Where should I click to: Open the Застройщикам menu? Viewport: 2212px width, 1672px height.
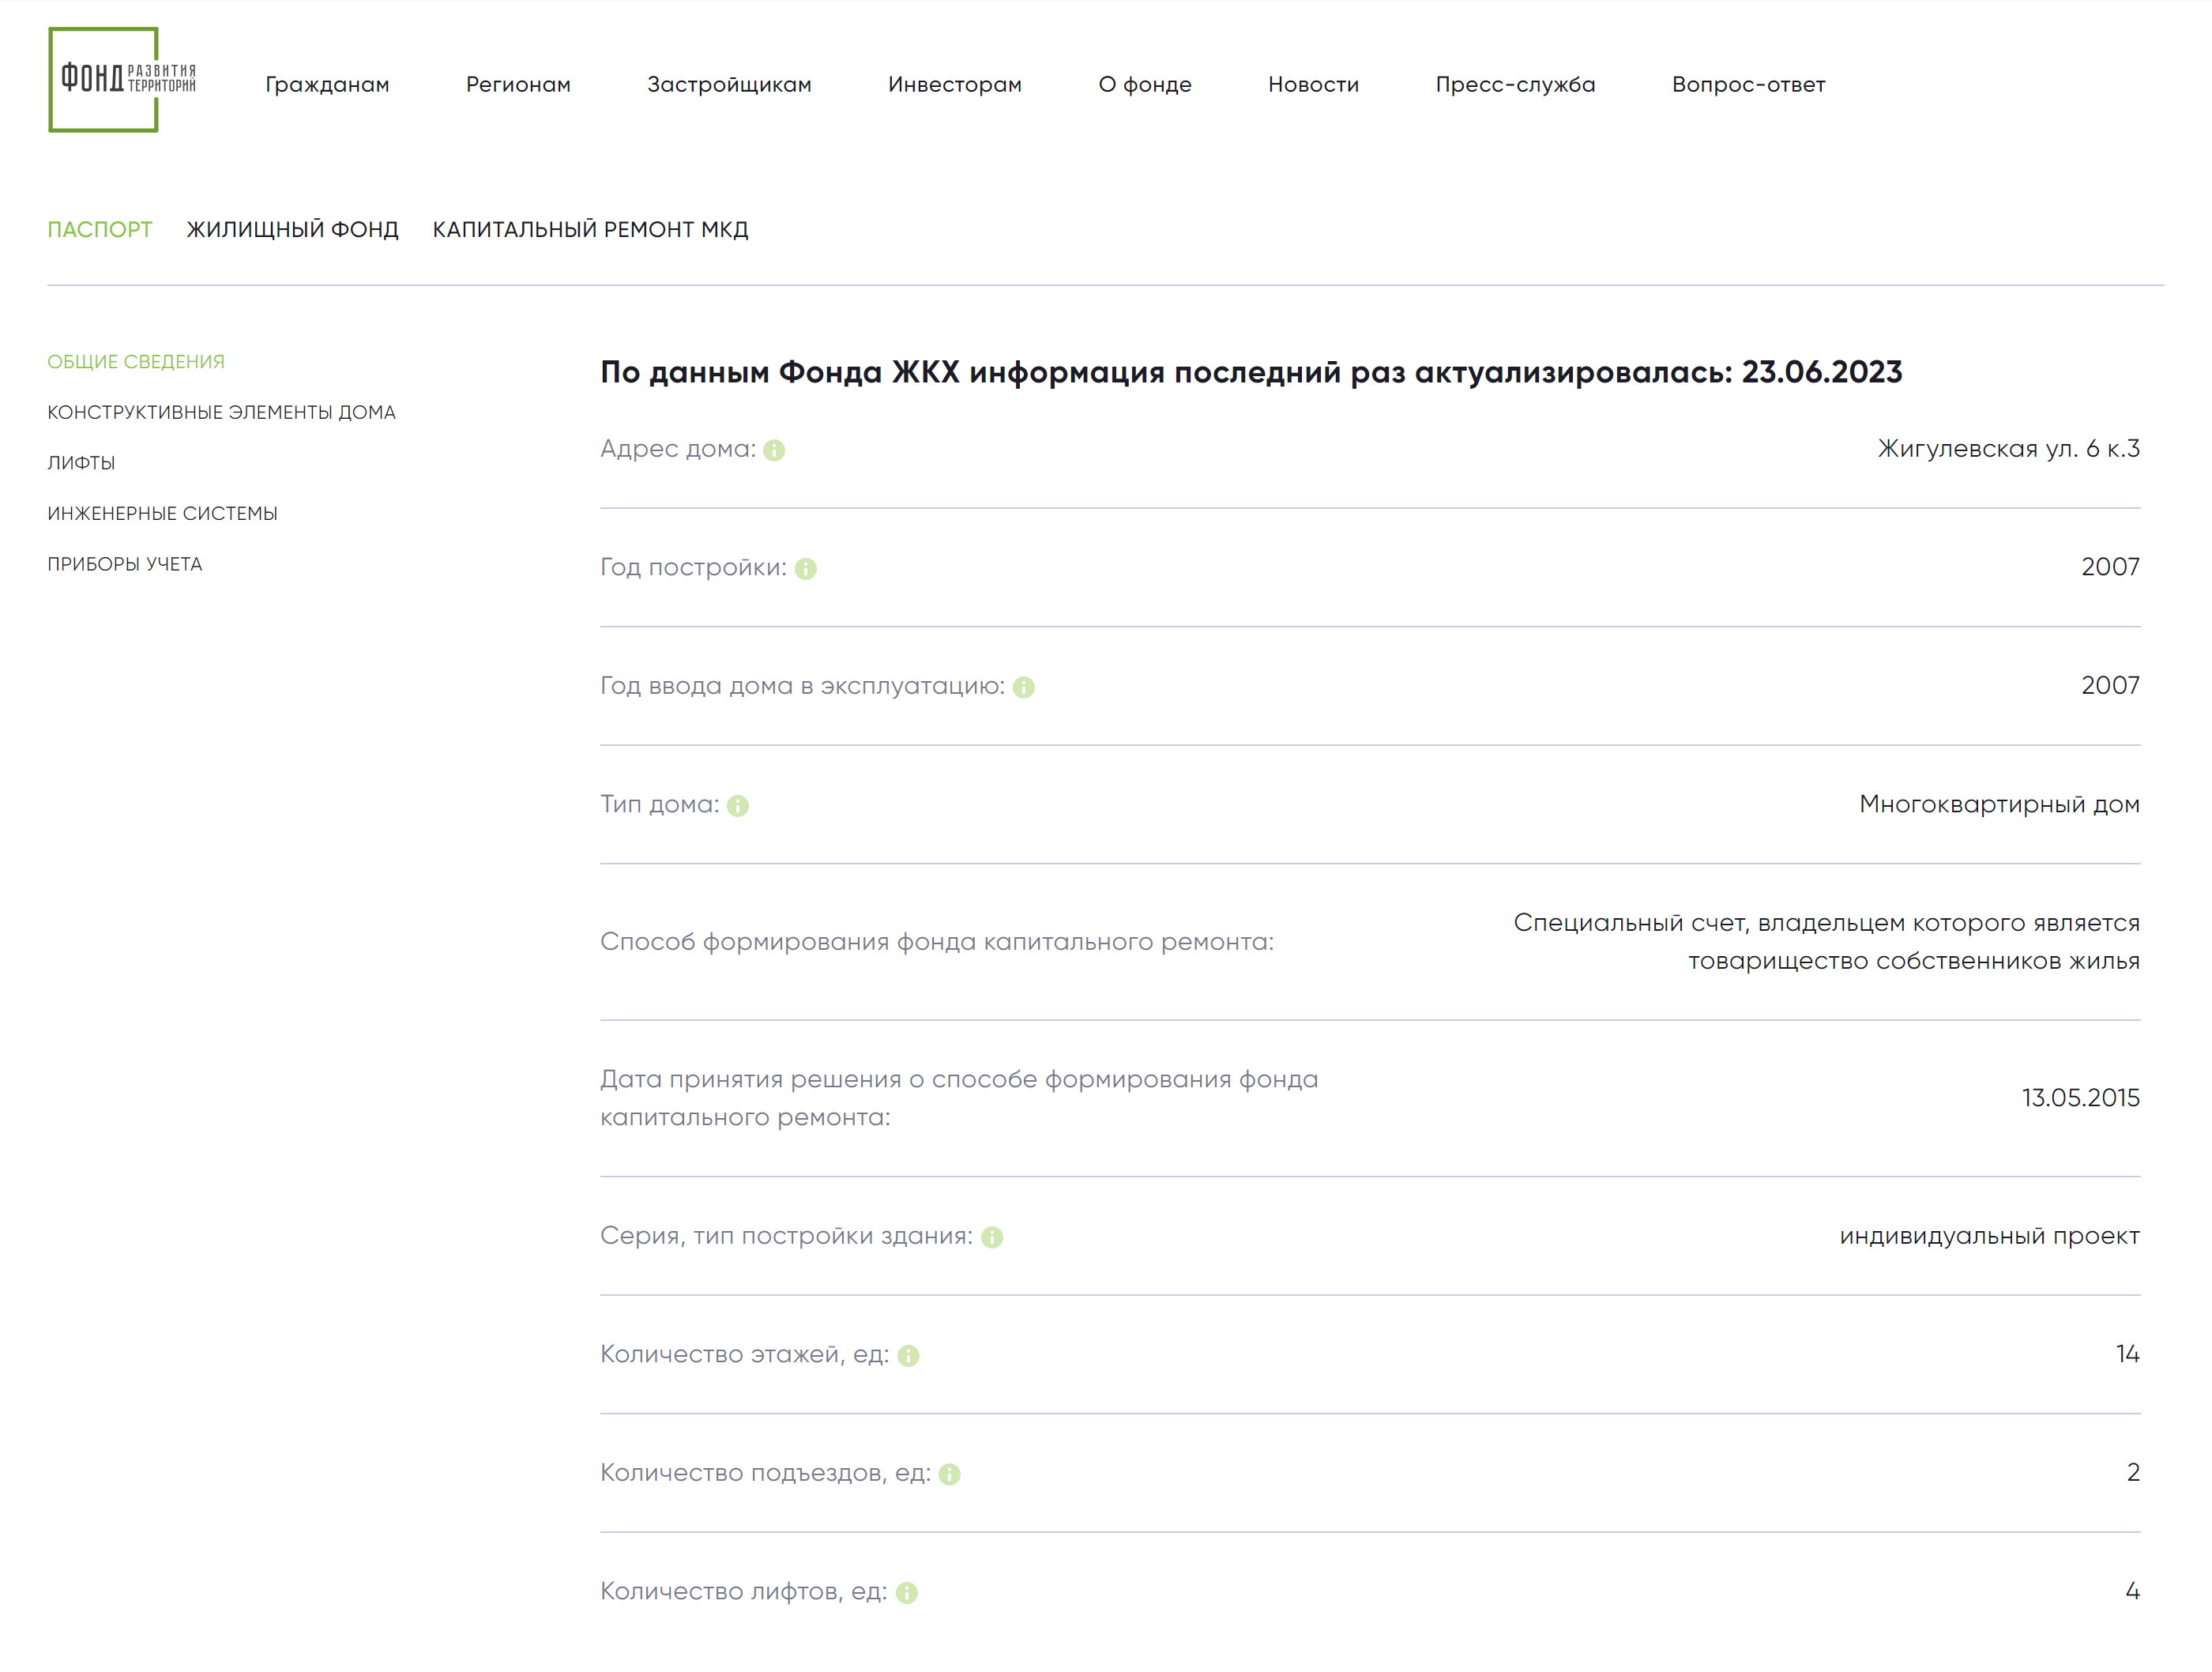click(x=729, y=85)
